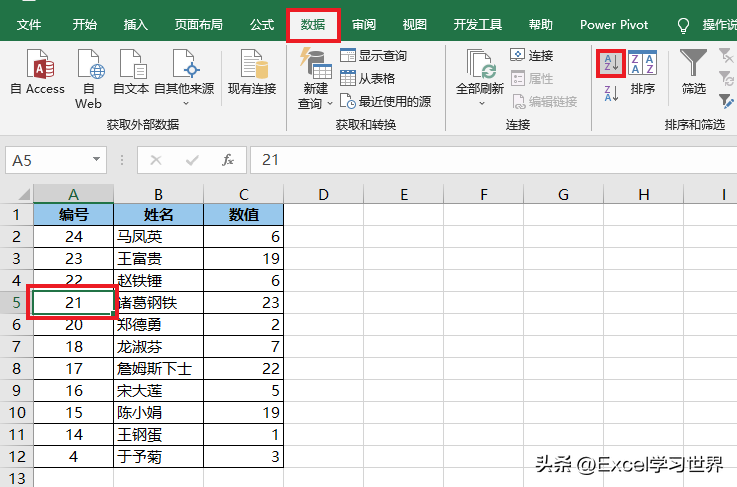Select row 12 header

[16, 456]
